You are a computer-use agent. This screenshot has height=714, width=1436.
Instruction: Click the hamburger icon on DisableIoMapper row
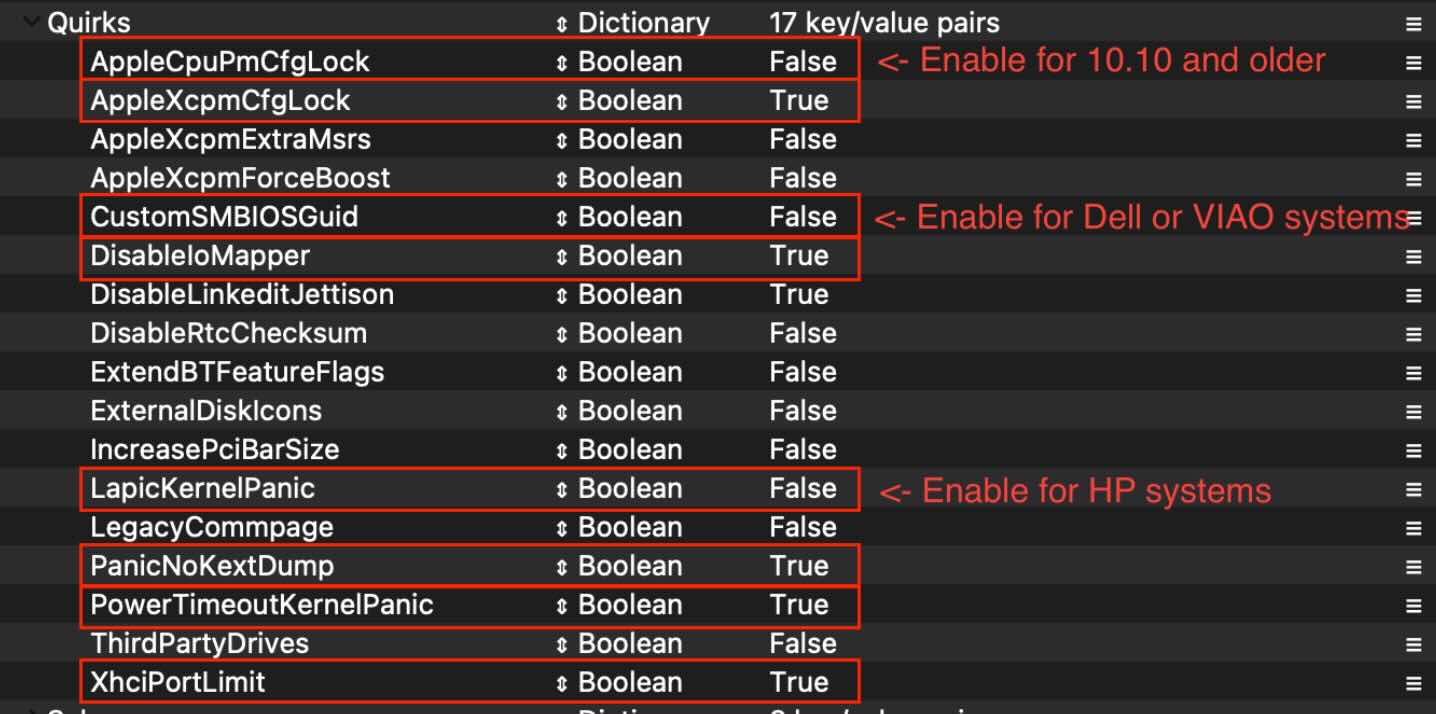point(1413,257)
